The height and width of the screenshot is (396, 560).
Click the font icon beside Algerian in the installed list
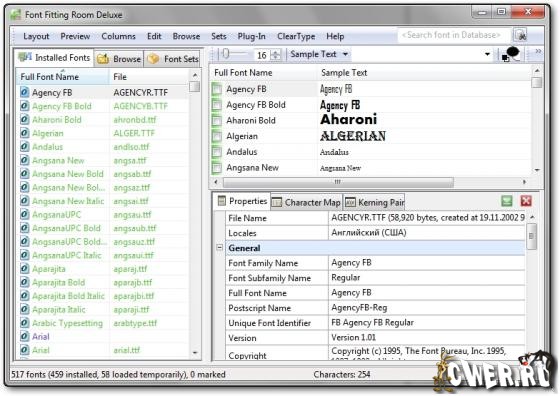[24, 134]
